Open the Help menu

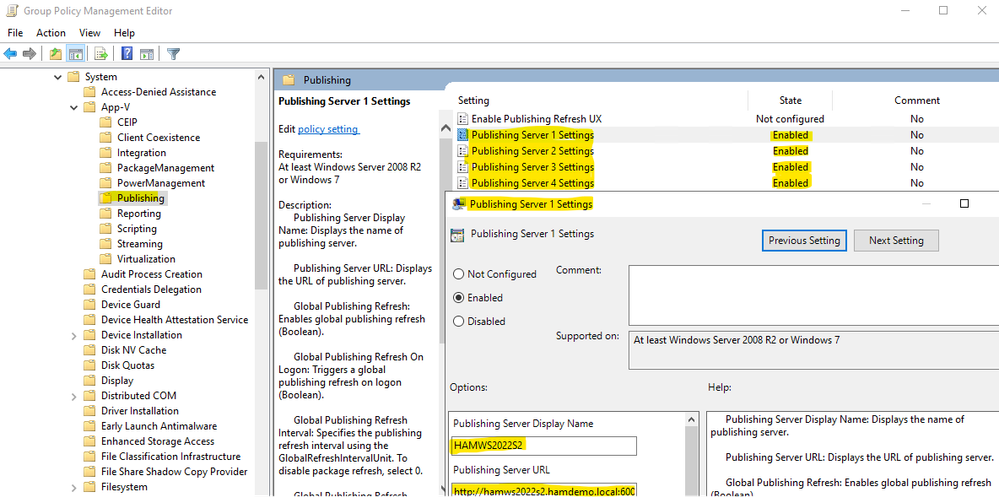(x=124, y=32)
